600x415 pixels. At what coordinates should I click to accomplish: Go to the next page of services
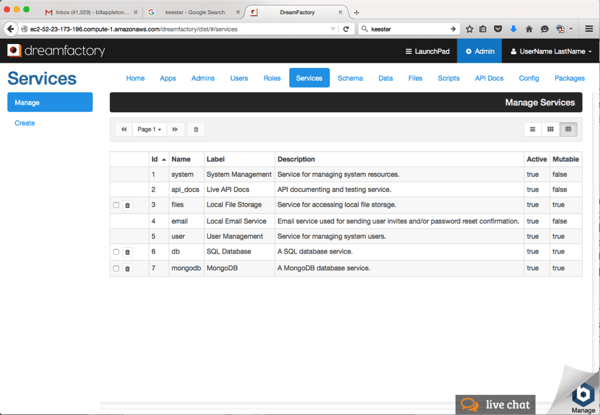(175, 129)
